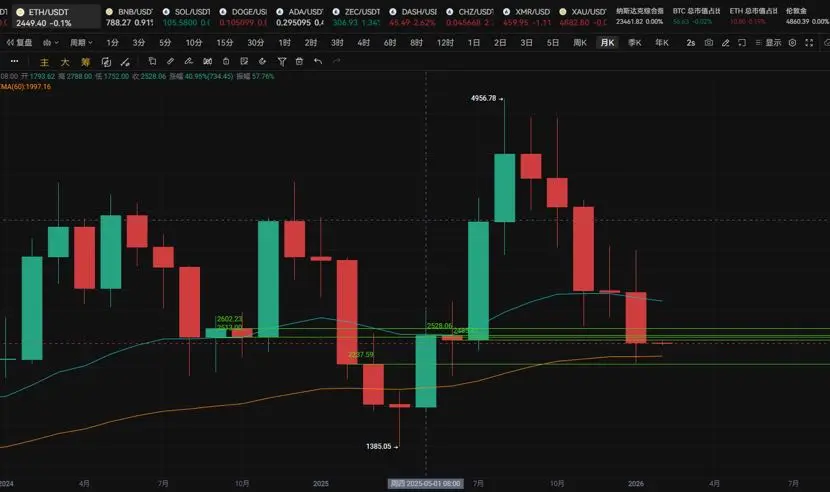Choose the 2时 timeframe
Screen dimensions: 830x492
[x=311, y=42]
